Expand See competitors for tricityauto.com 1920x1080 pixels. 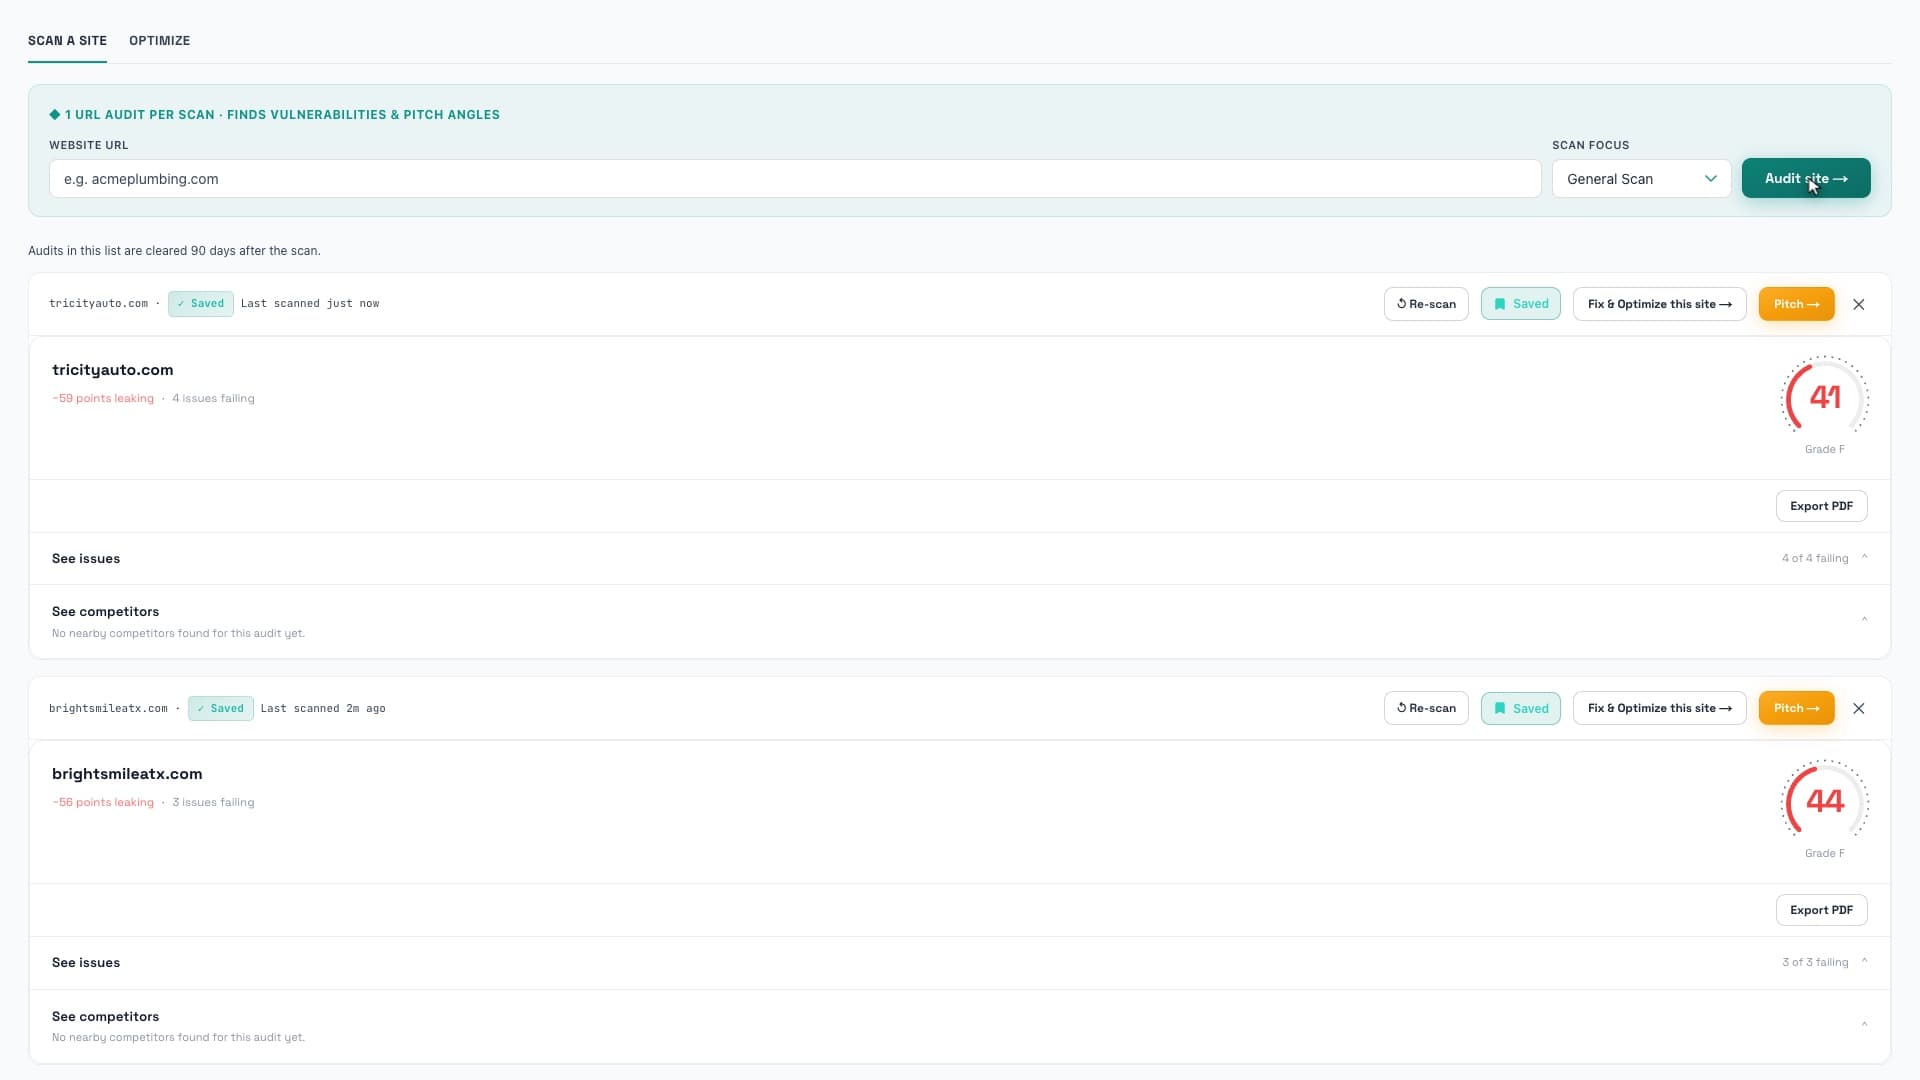coord(960,621)
